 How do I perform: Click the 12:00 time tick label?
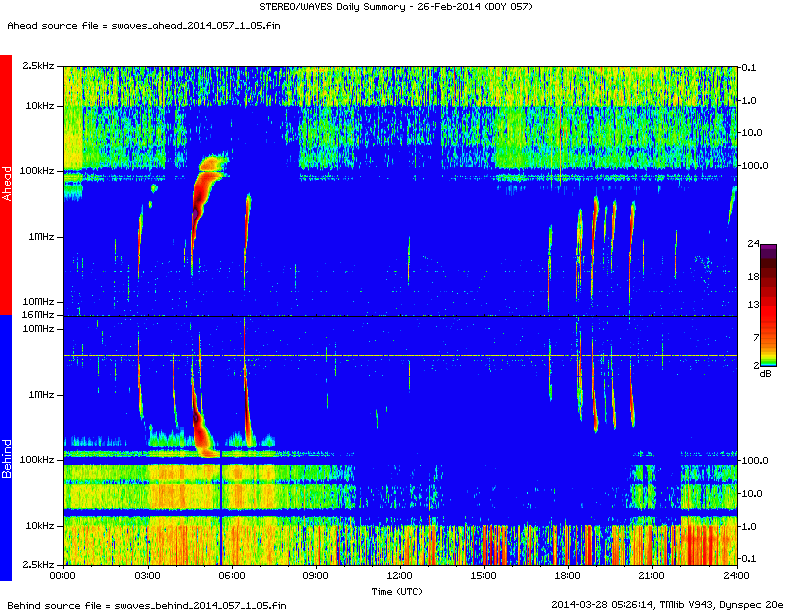400,576
